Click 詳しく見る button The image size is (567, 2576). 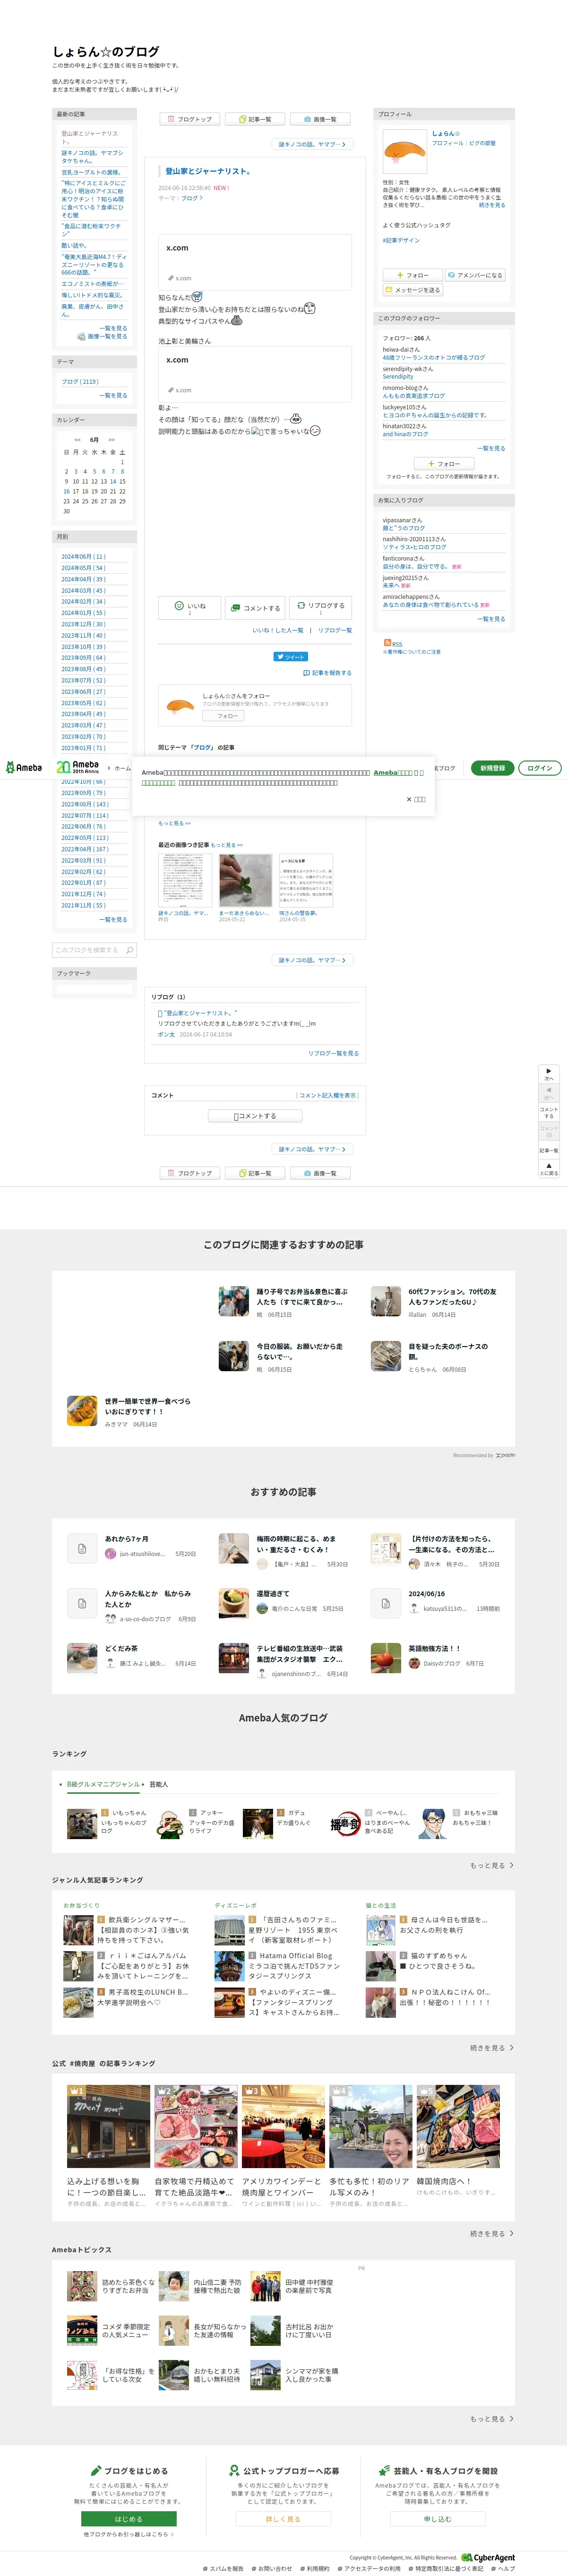283,2518
